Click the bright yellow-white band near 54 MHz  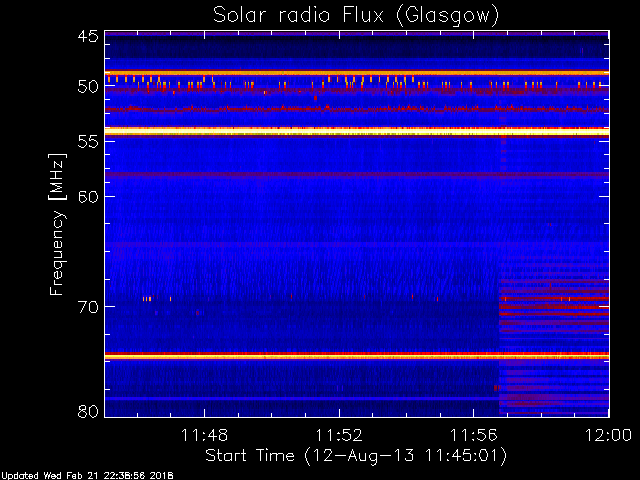click(357, 131)
